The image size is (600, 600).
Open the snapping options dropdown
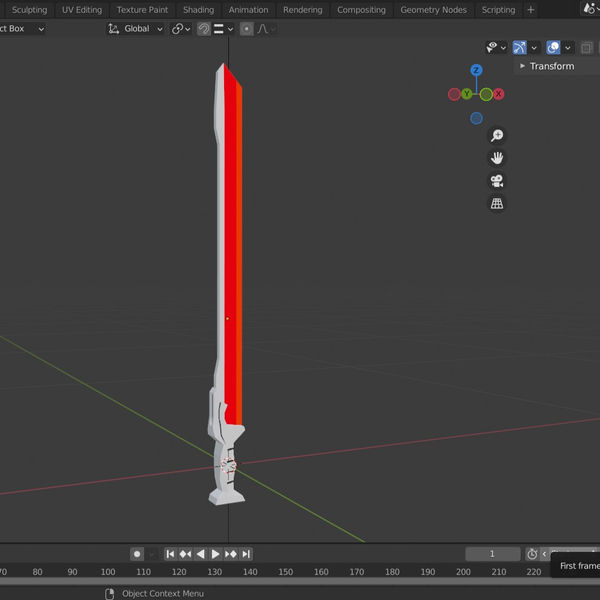pyautogui.click(x=223, y=29)
